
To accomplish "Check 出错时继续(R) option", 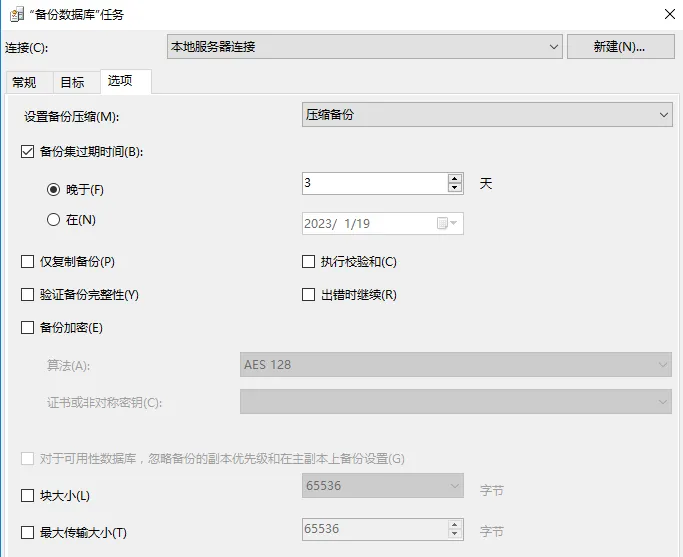I will [308, 295].
